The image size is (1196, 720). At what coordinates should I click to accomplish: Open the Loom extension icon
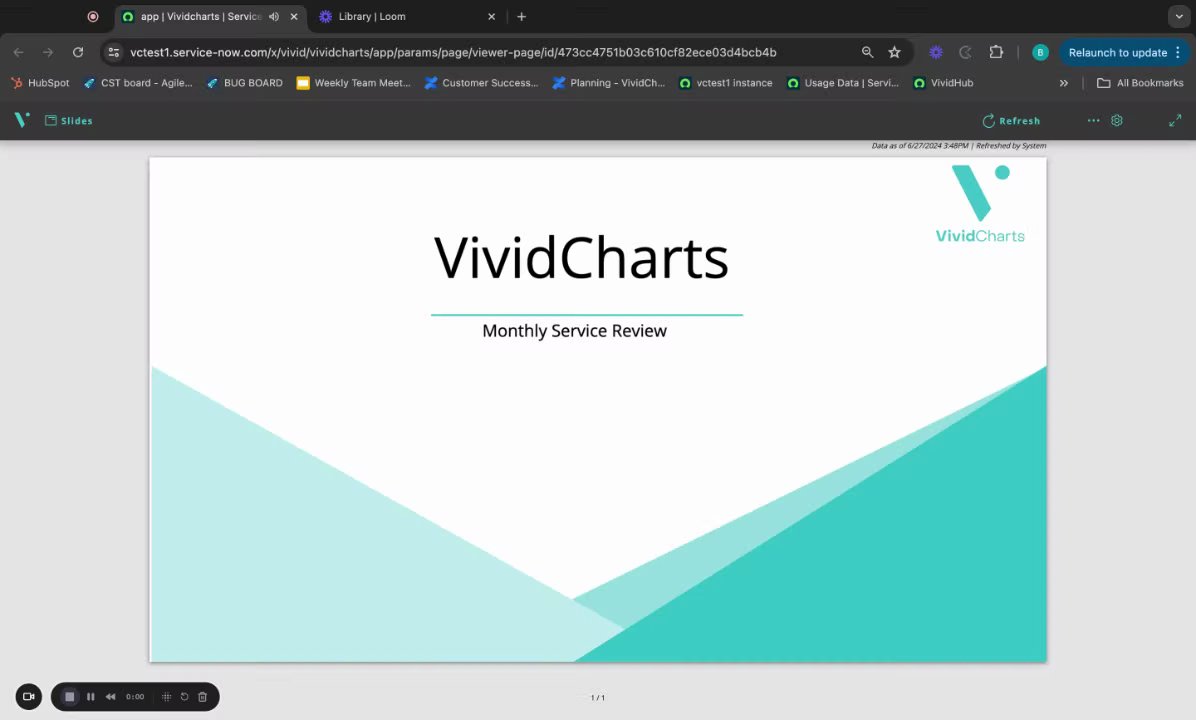[x=936, y=52]
